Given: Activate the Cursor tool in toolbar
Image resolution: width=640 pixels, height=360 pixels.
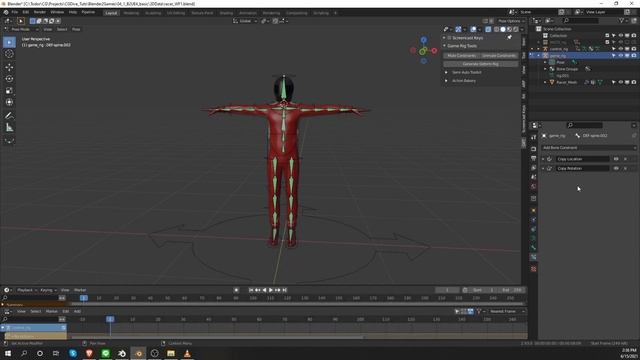Looking at the screenshot, I should [x=9, y=54].
